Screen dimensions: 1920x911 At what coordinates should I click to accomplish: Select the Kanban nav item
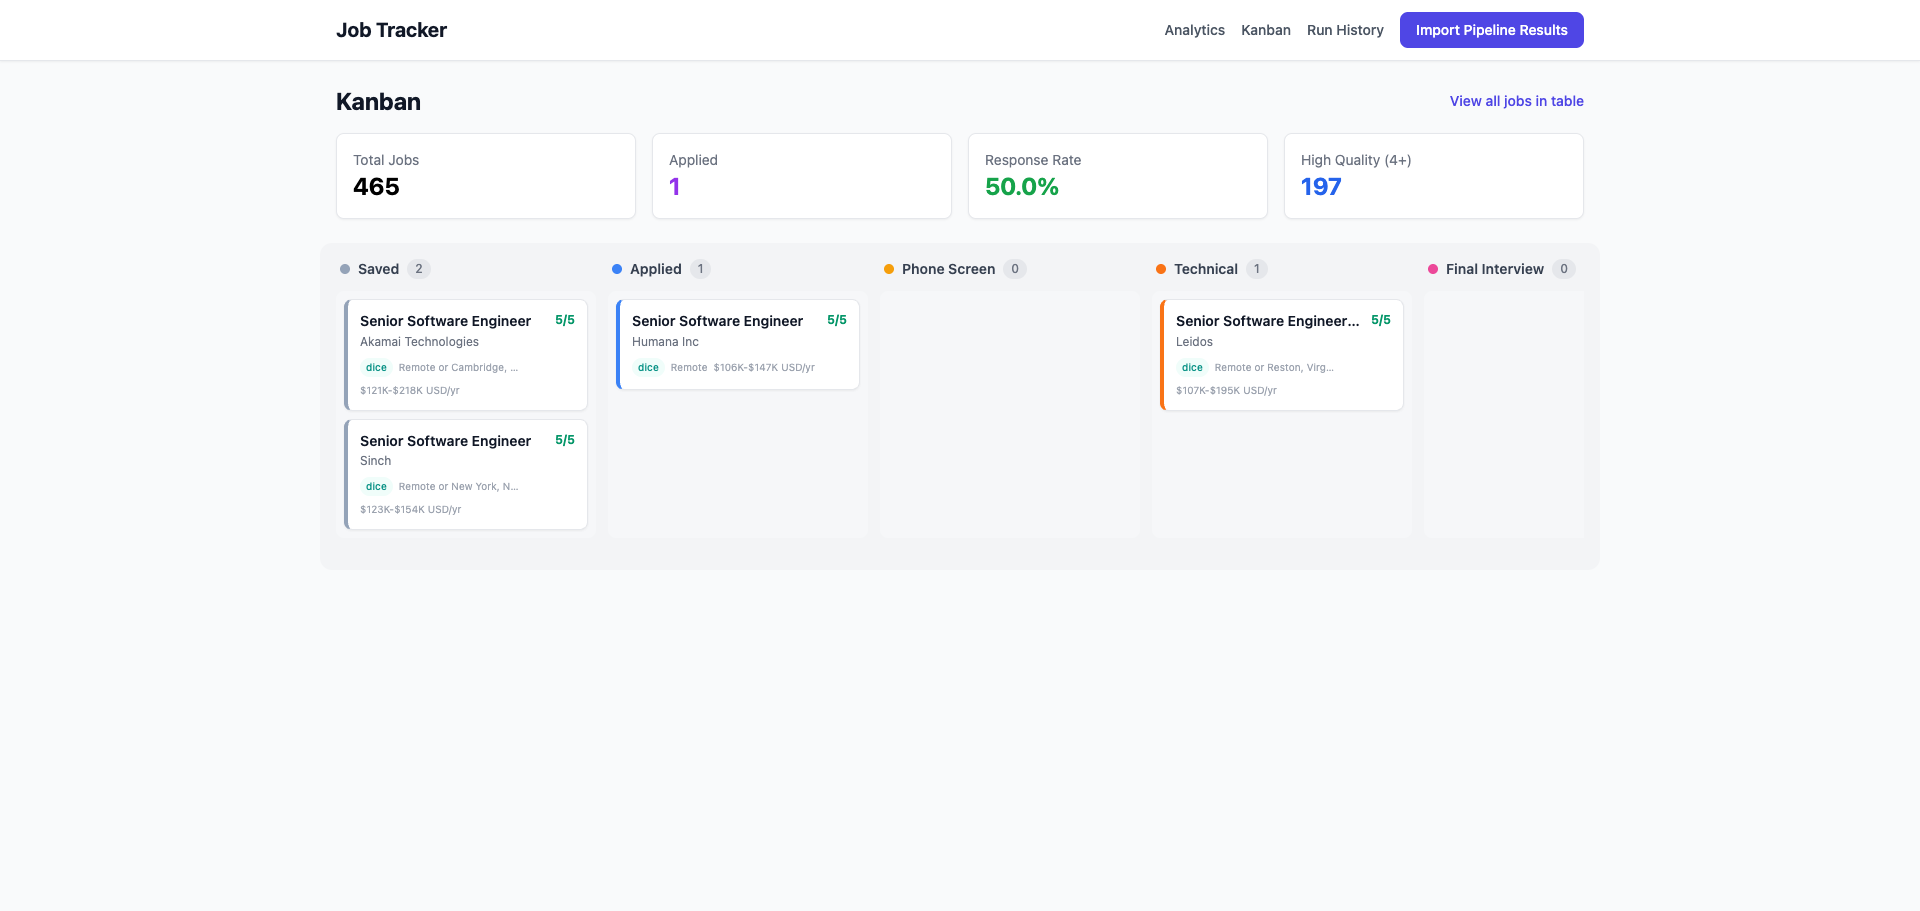coord(1266,30)
